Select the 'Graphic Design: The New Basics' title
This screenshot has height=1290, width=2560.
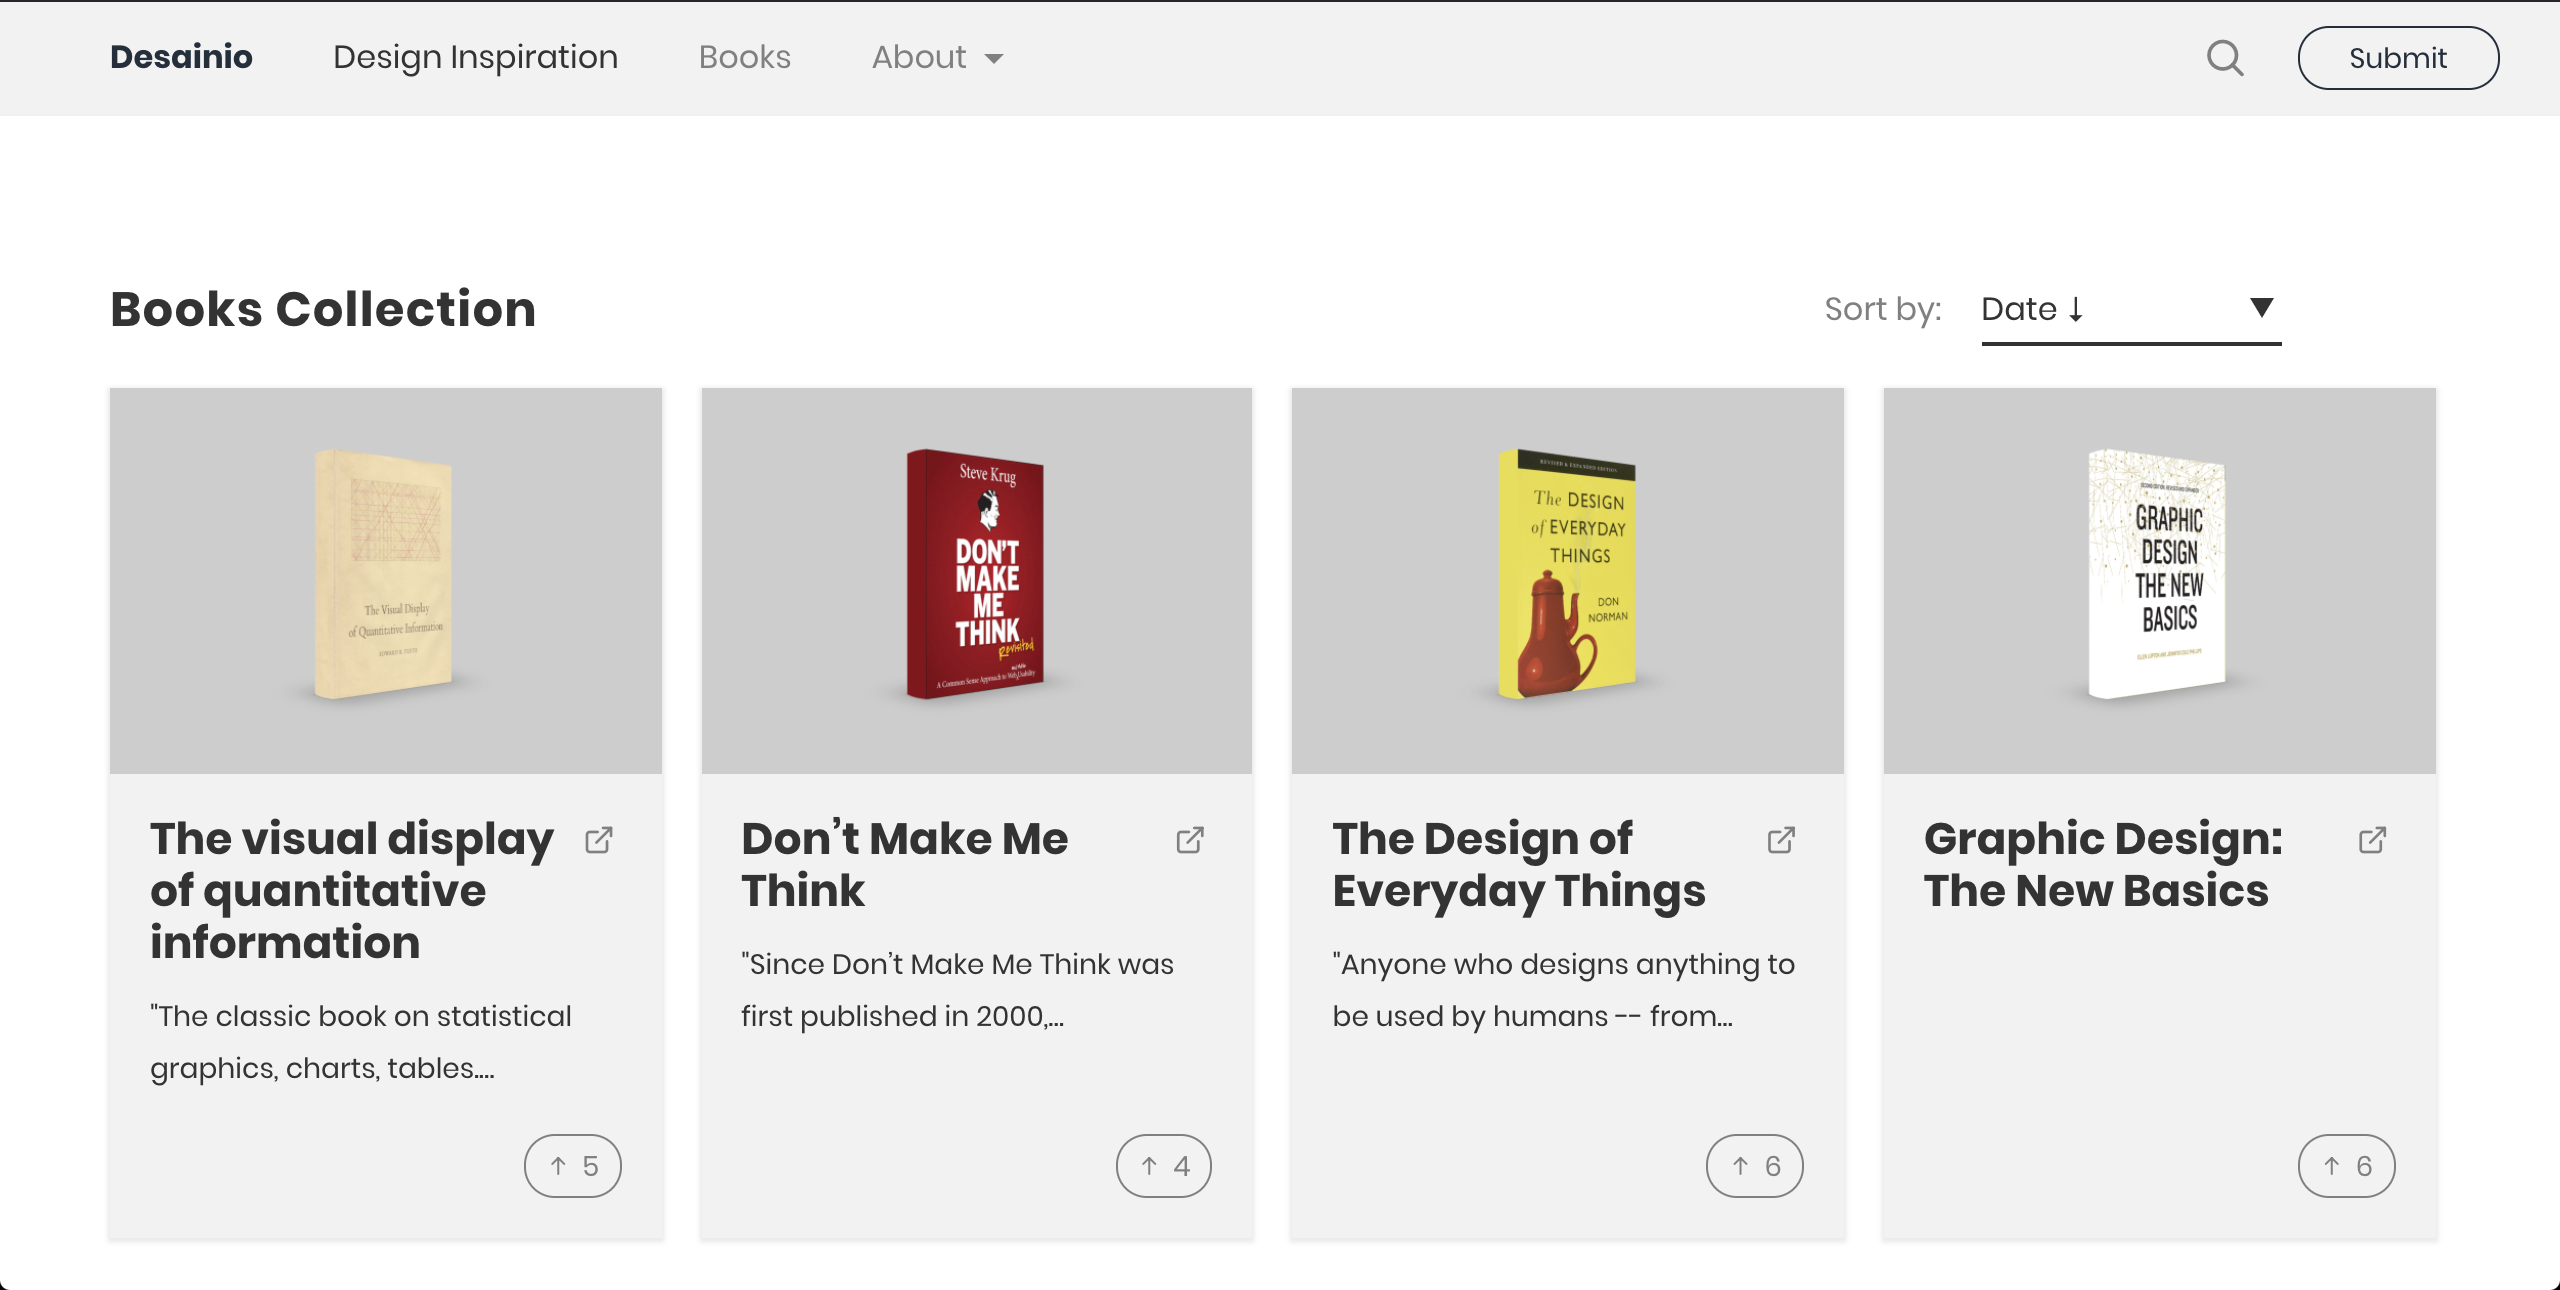coord(2102,864)
